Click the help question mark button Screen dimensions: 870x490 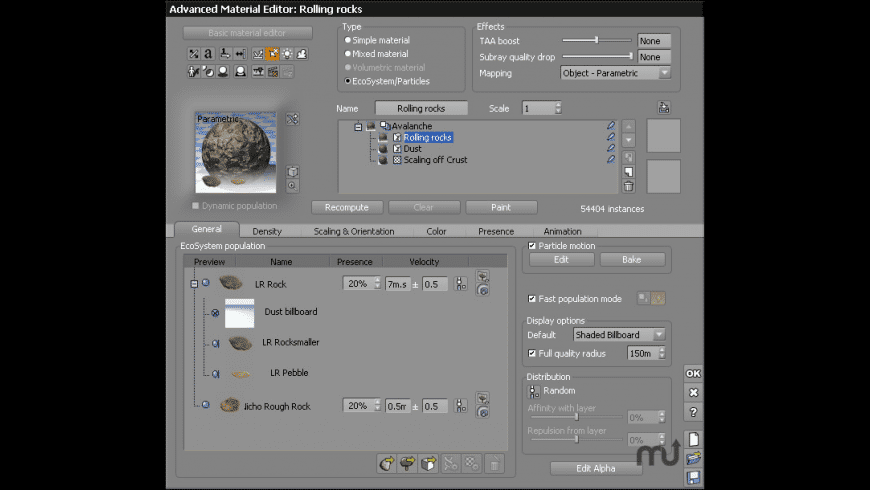click(693, 412)
